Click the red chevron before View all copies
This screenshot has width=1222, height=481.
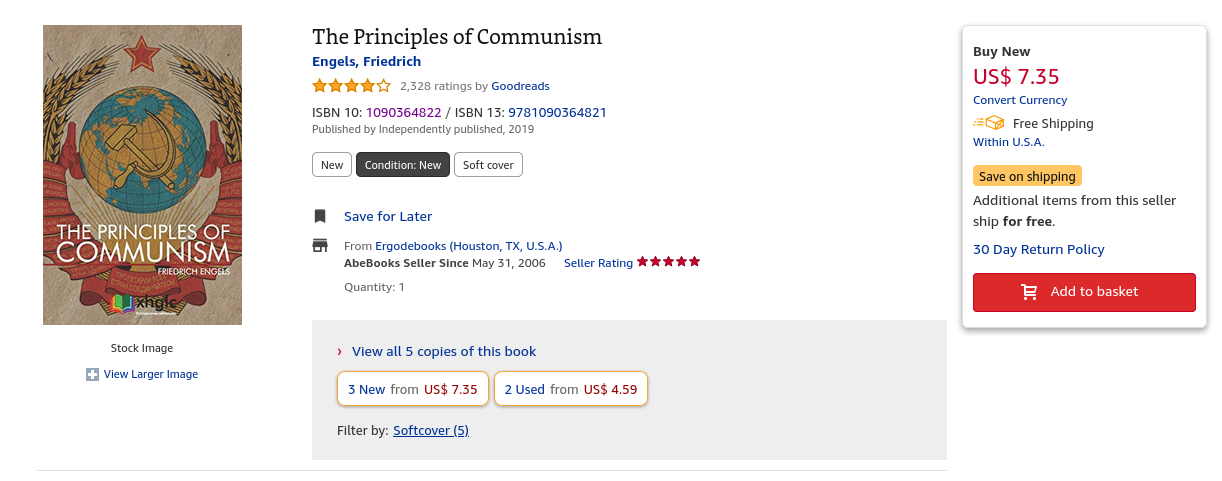coord(340,352)
